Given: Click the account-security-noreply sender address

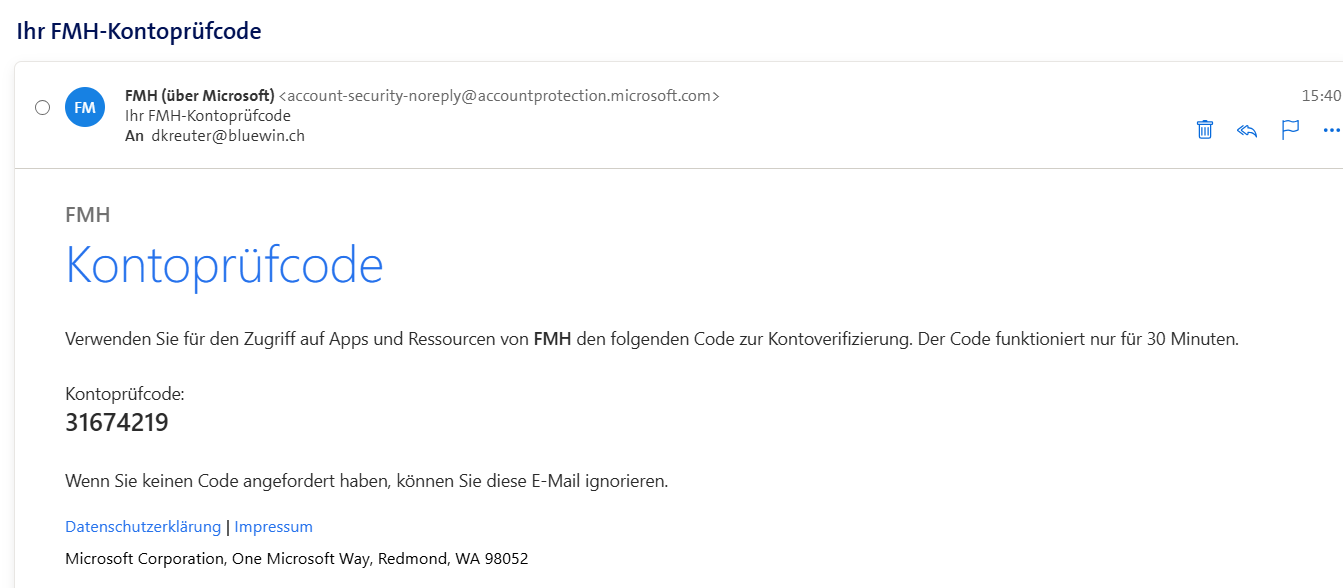Looking at the screenshot, I should [x=499, y=96].
